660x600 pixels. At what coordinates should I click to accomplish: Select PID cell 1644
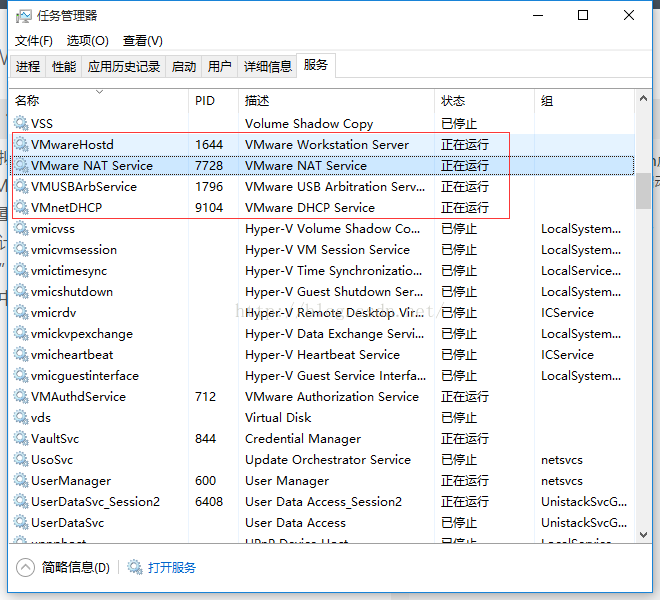(x=209, y=144)
